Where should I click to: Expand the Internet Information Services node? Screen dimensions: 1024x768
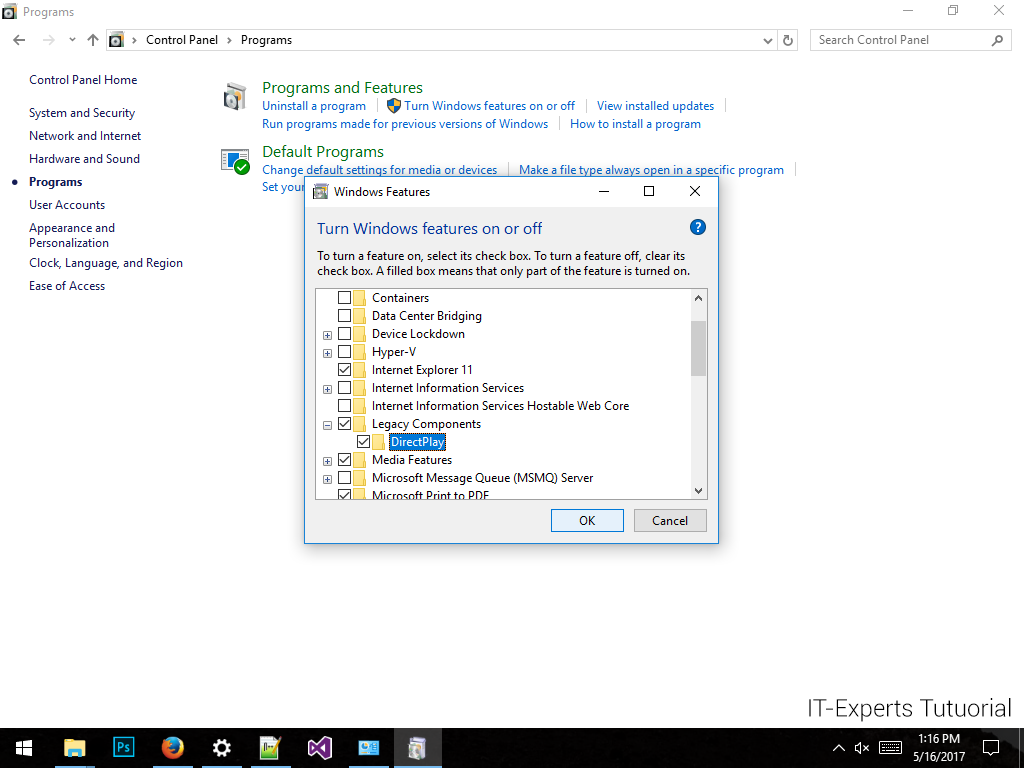click(327, 389)
